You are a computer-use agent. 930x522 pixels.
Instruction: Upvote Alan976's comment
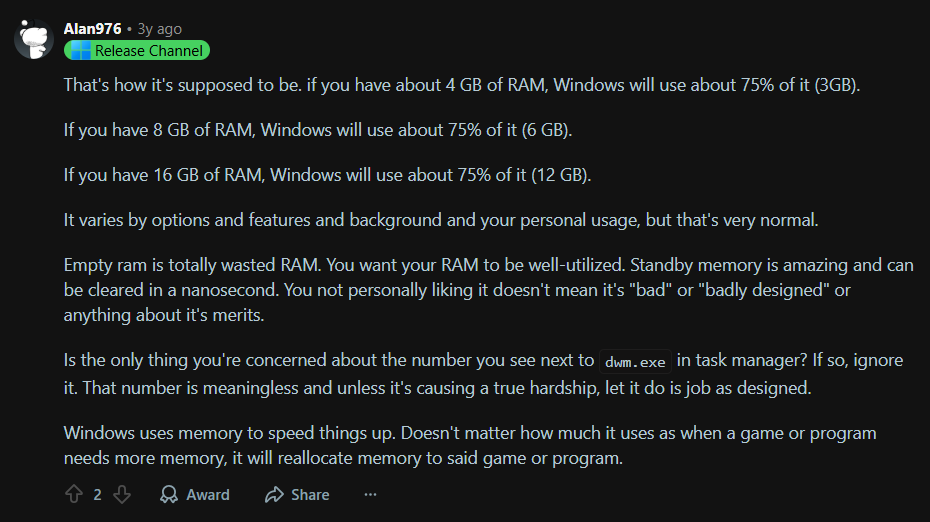coord(73,494)
